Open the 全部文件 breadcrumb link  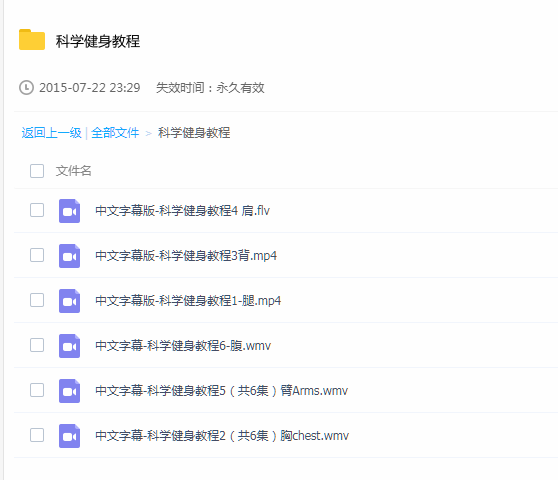coord(115,133)
